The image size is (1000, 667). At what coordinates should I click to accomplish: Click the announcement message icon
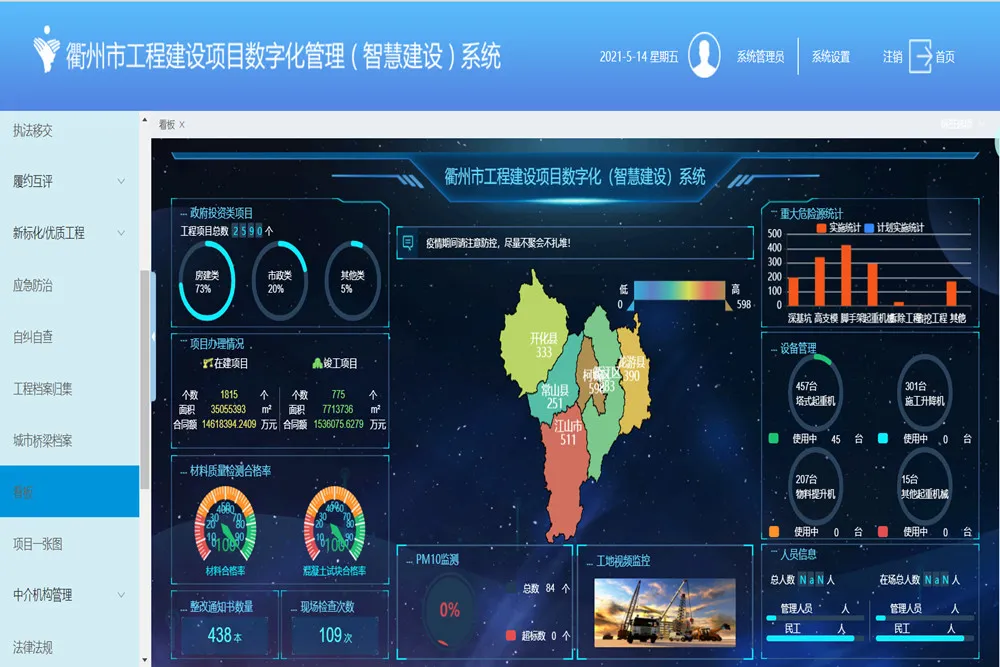(407, 242)
